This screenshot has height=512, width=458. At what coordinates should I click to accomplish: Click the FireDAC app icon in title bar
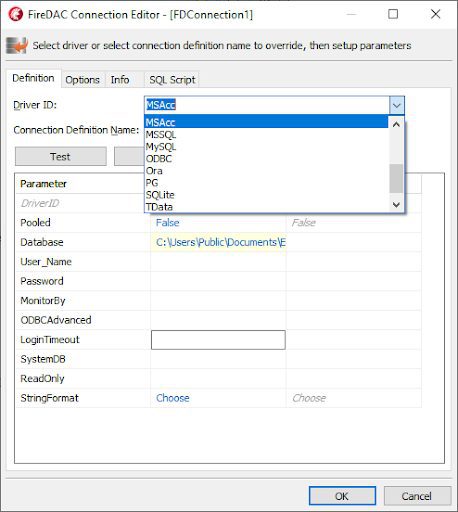pyautogui.click(x=16, y=14)
